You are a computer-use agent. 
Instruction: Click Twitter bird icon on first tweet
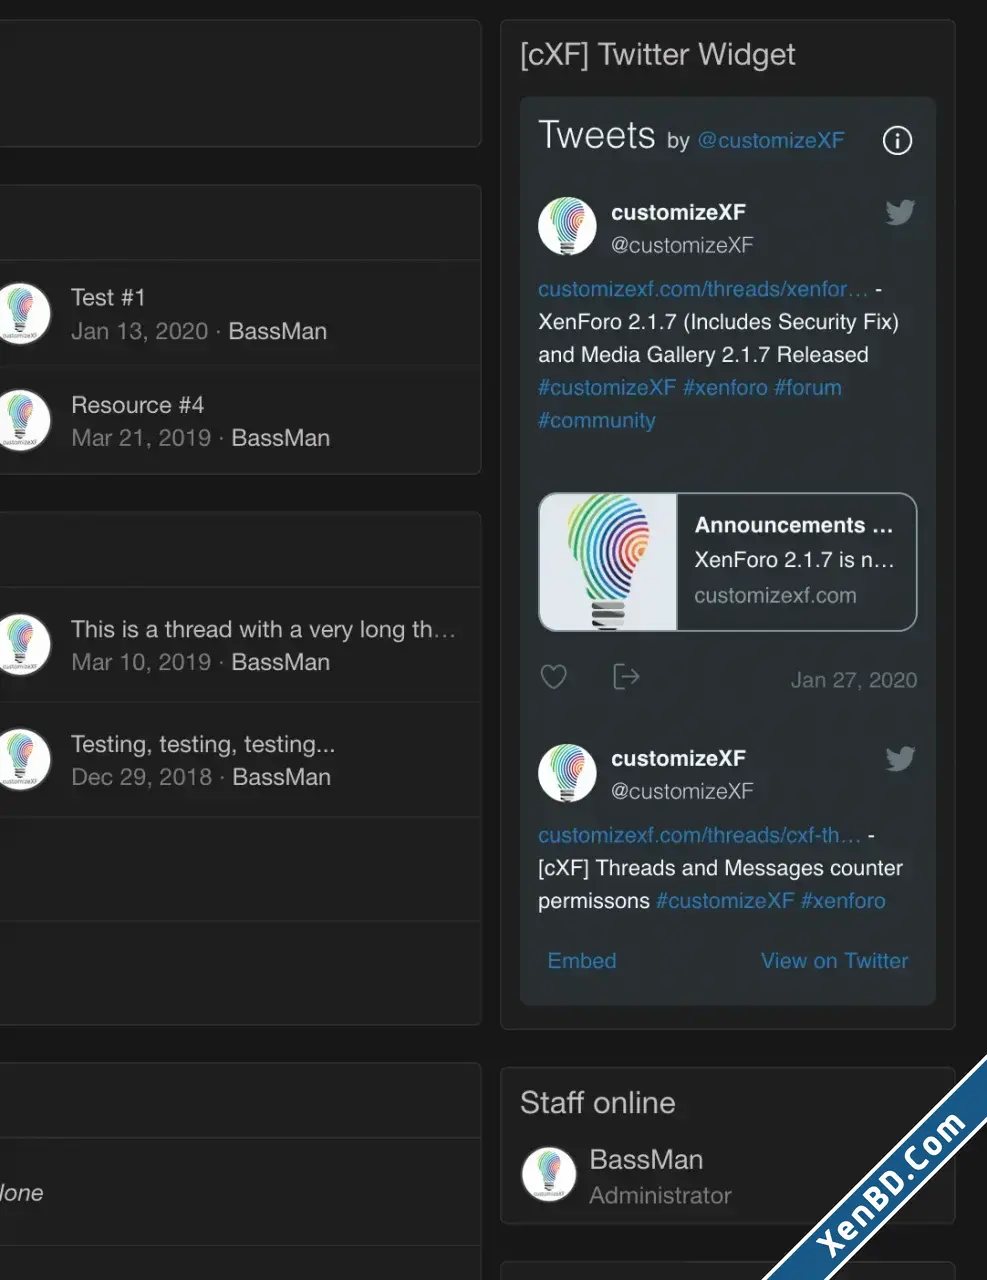900,212
